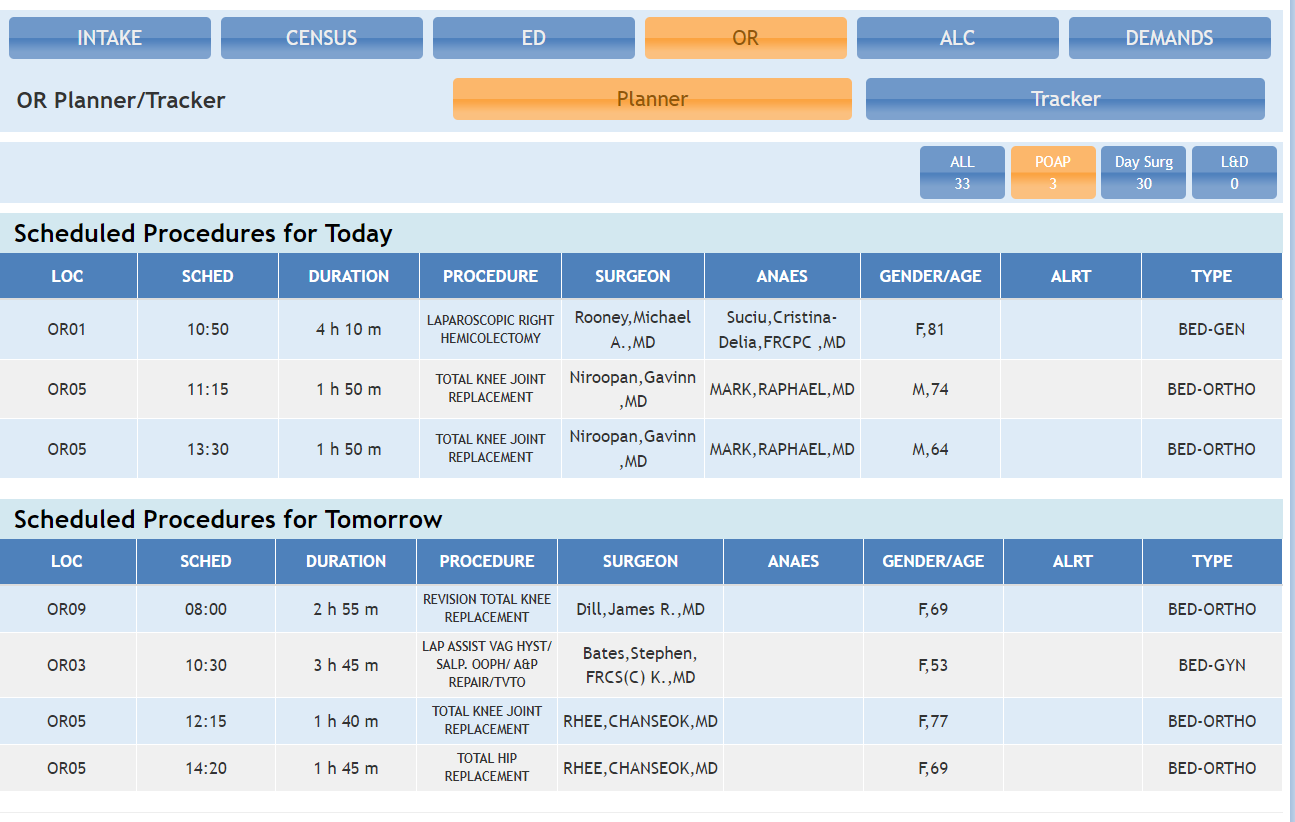
Task: Click the 4 h 10 m duration
Action: tap(349, 329)
